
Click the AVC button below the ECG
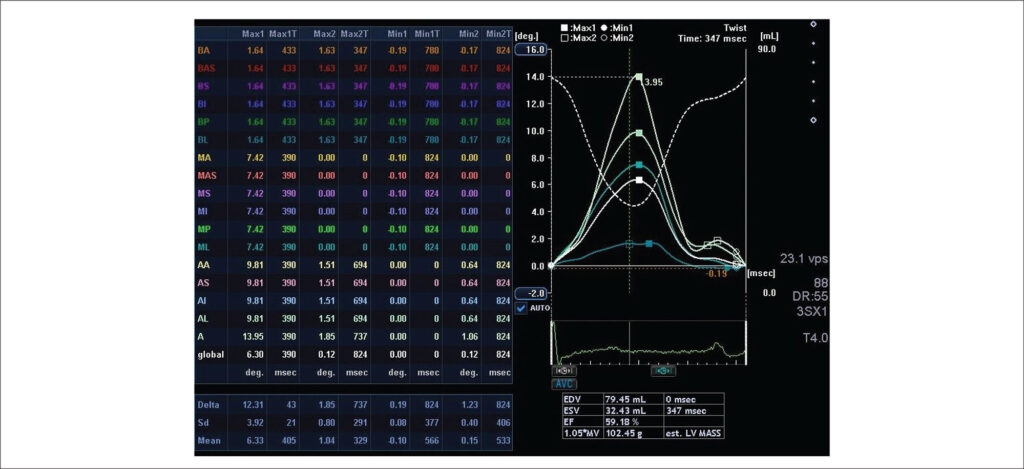click(x=564, y=383)
